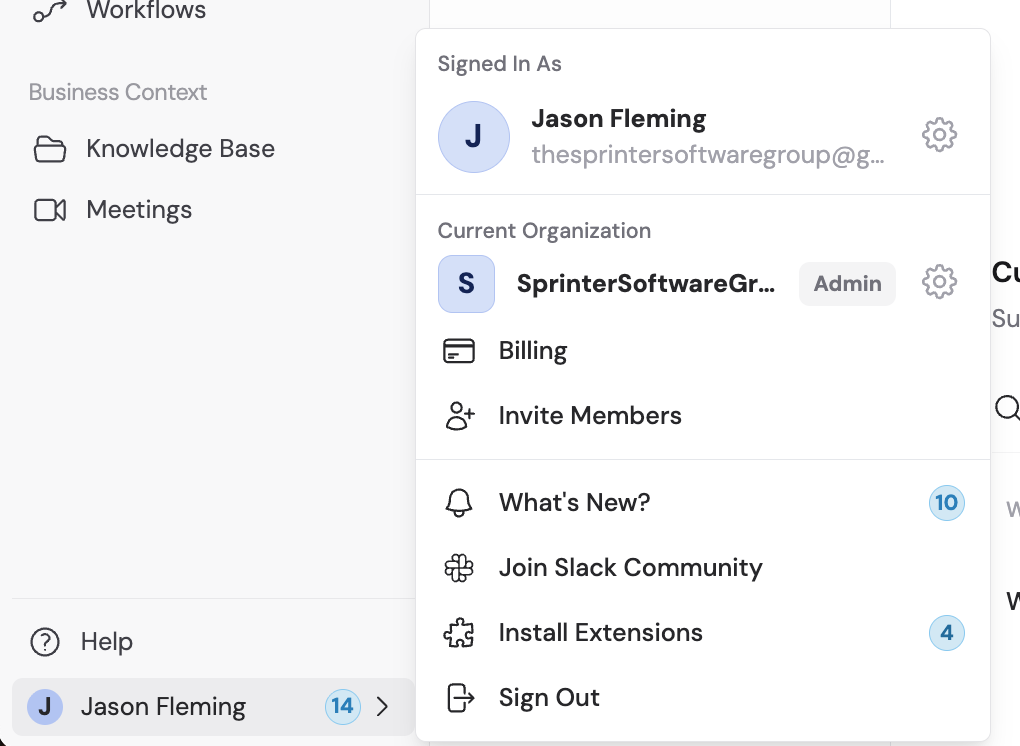Select the Workflows icon in sidebar

45,8
